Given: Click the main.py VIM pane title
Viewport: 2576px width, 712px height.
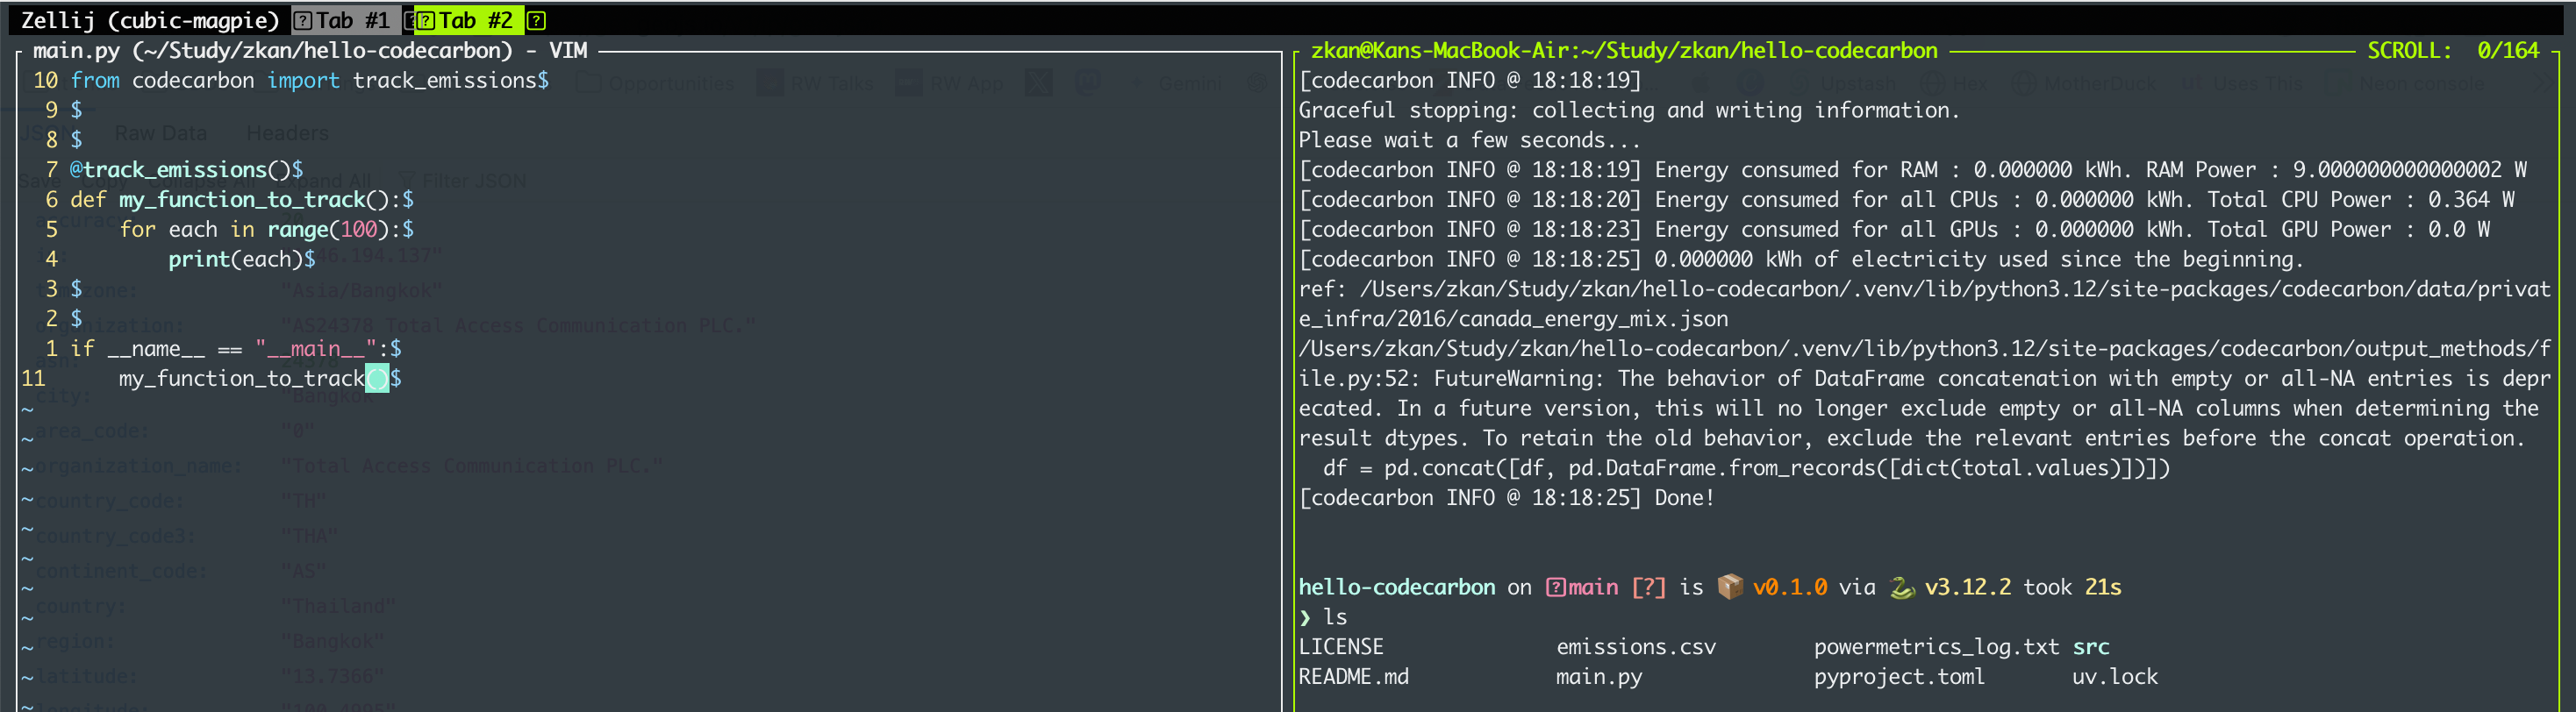Looking at the screenshot, I should tap(310, 50).
